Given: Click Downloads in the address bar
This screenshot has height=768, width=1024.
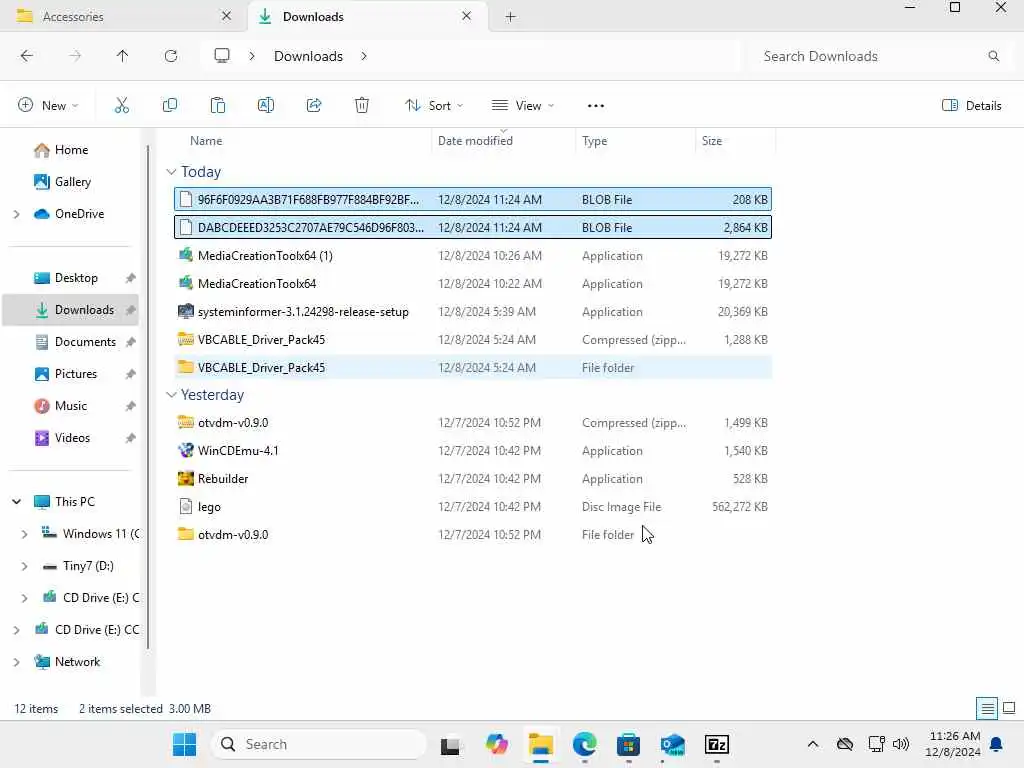Looking at the screenshot, I should [308, 56].
